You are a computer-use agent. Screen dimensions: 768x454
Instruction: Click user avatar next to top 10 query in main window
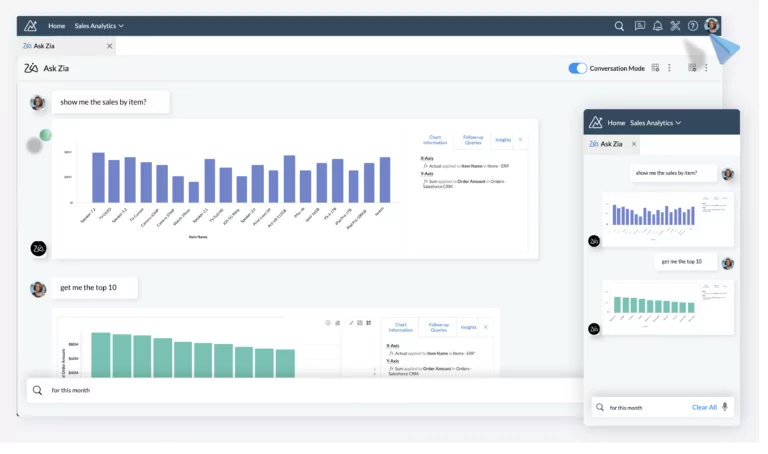38,289
